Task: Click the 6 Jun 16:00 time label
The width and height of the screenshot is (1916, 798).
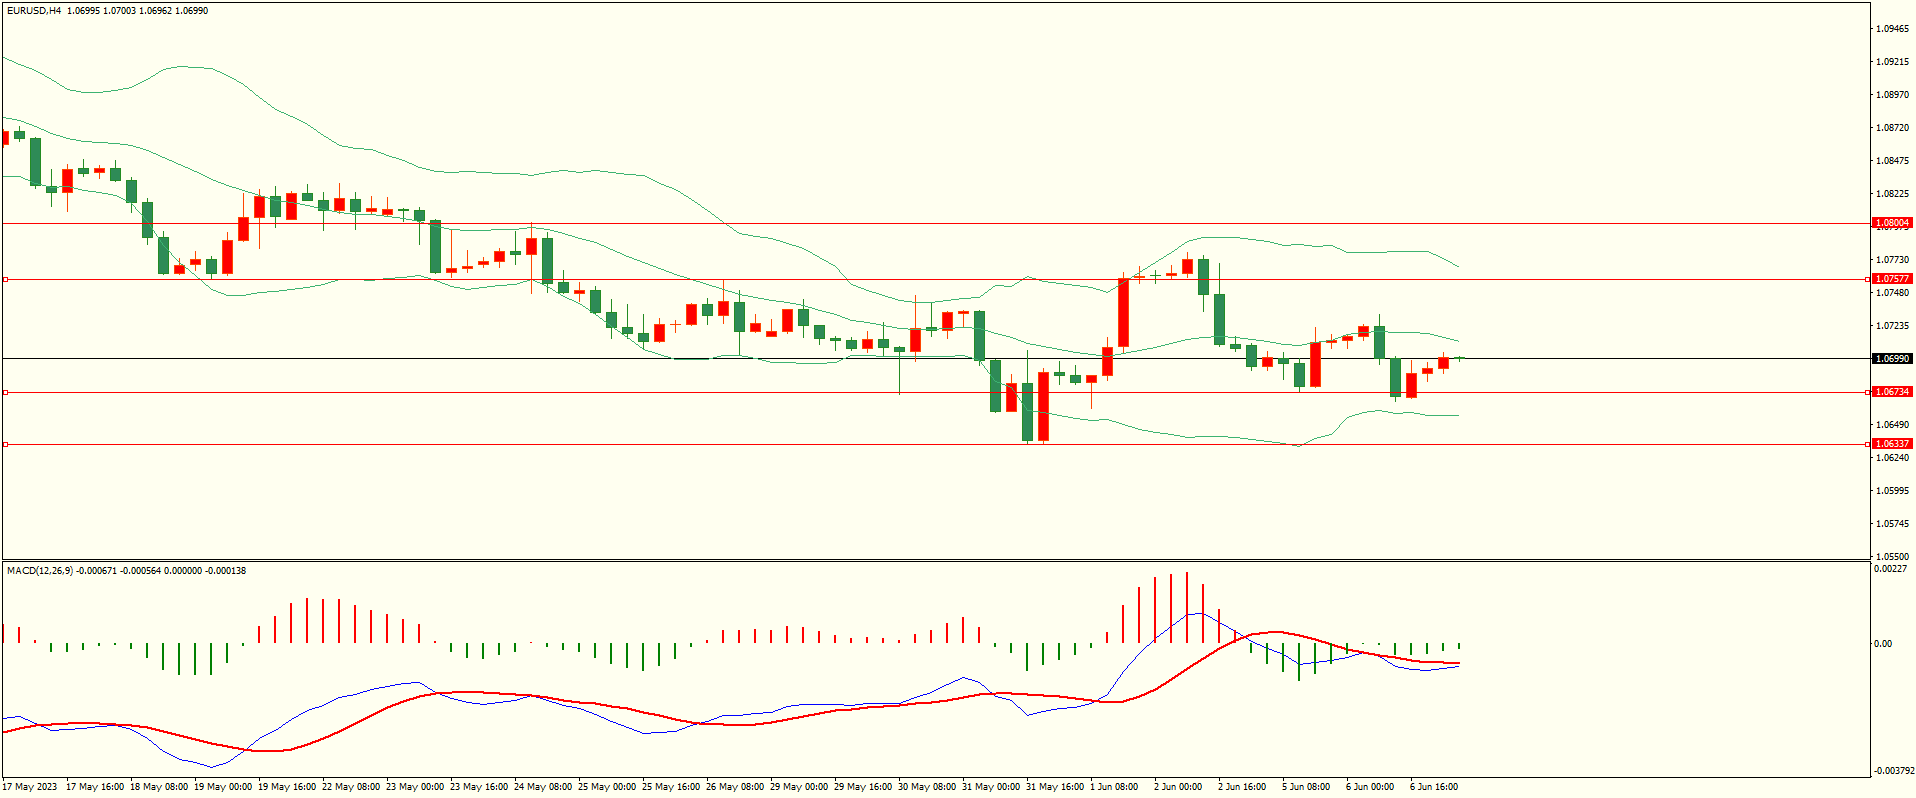Action: coord(1434,787)
